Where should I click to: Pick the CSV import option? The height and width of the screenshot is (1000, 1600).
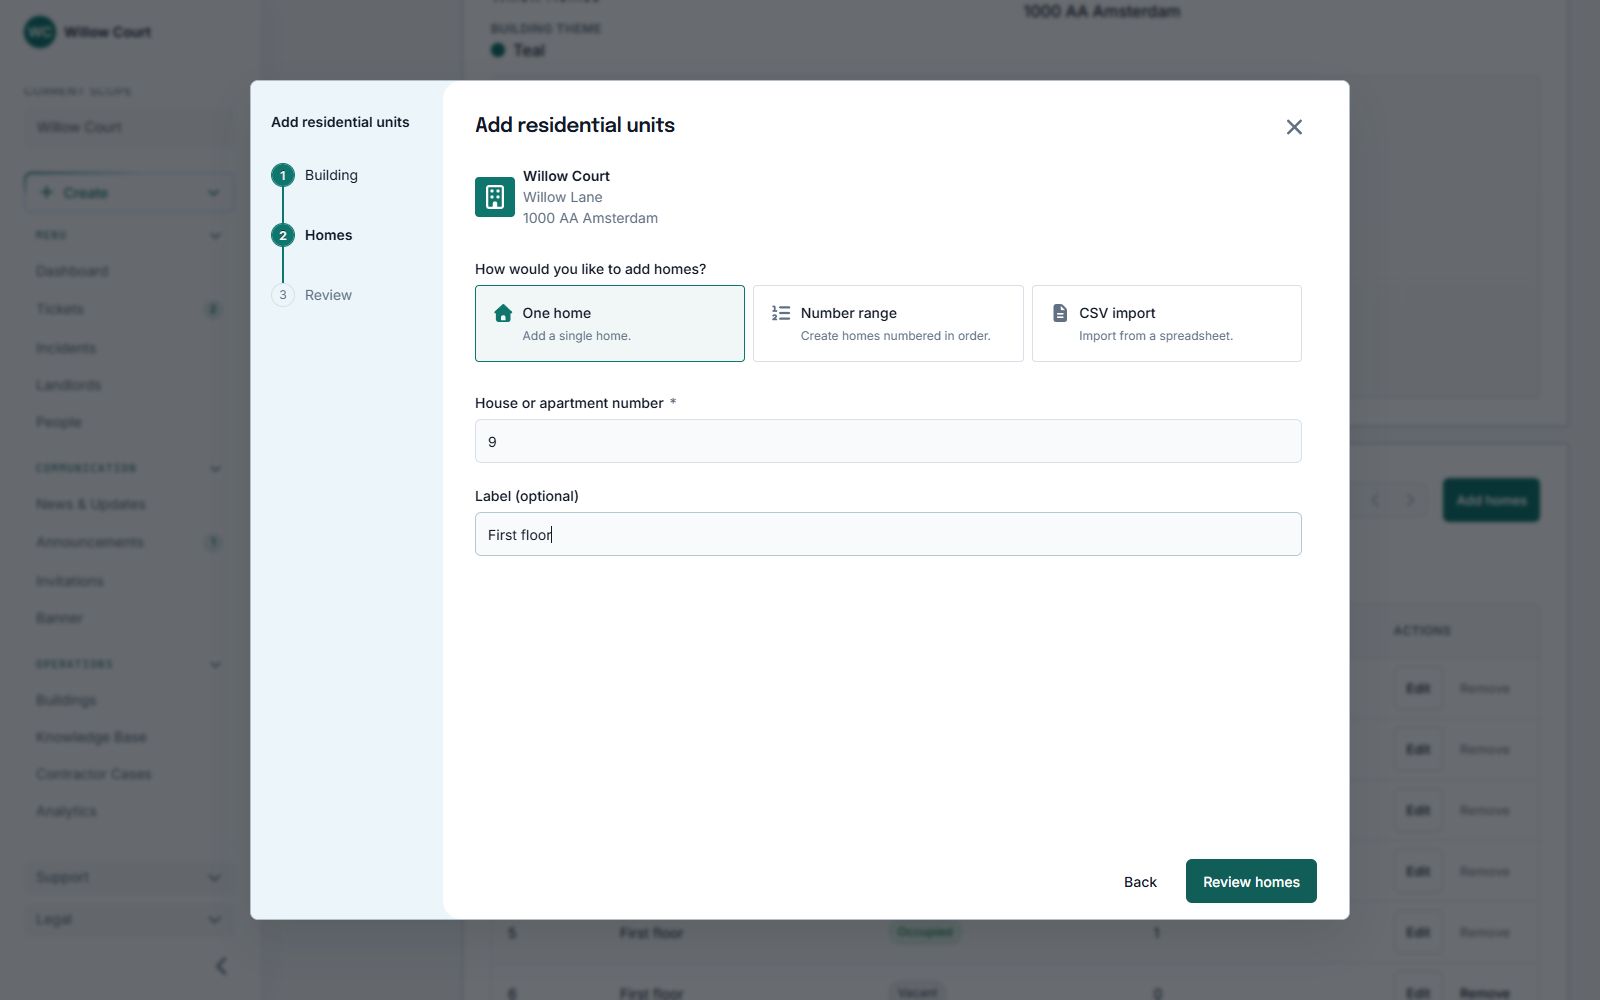coord(1167,323)
